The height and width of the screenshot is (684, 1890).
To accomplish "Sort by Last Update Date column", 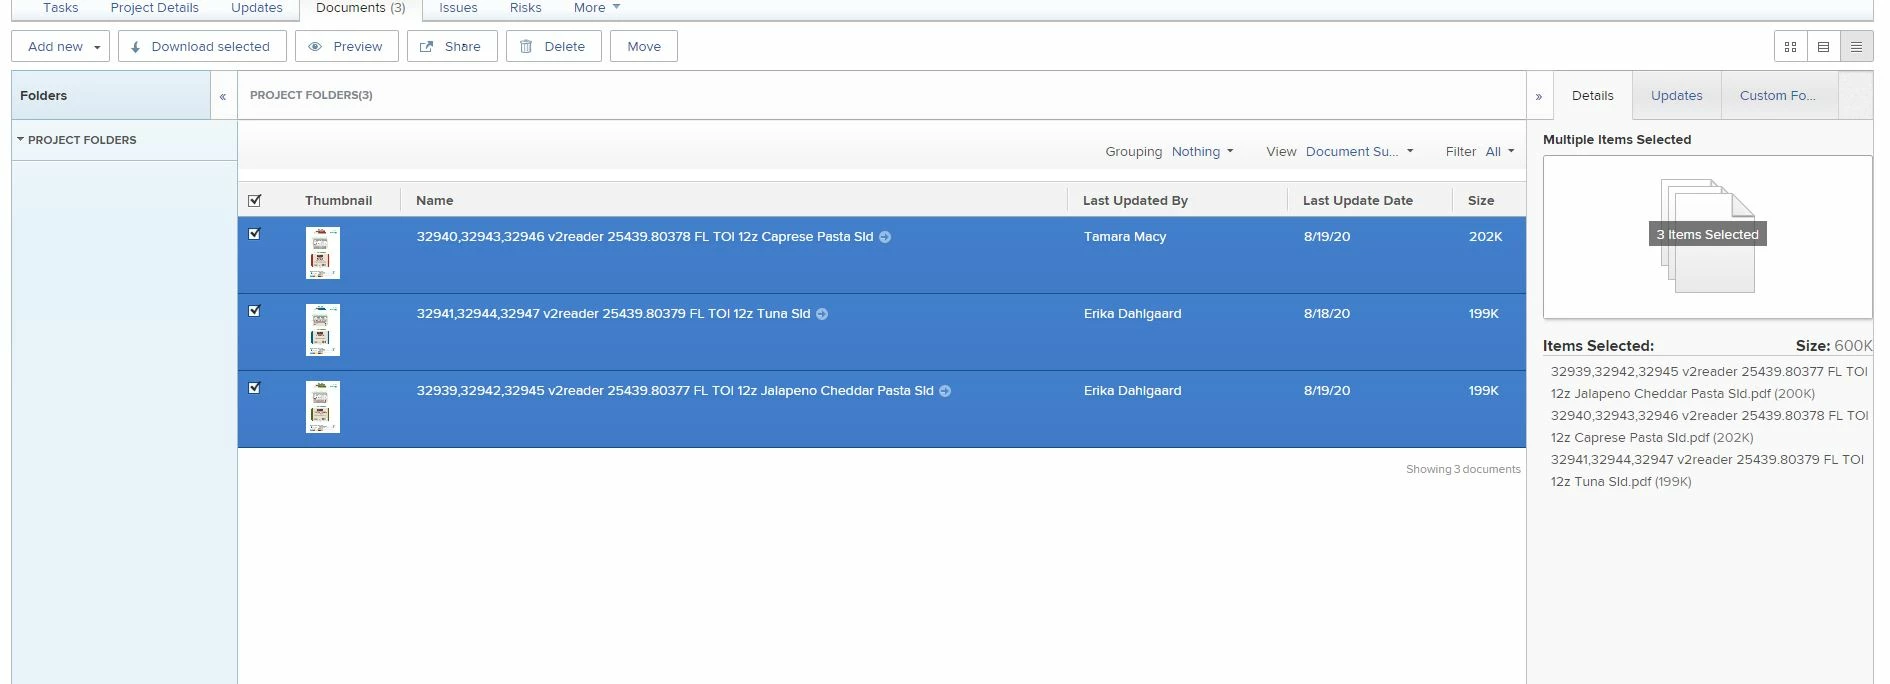I will pos(1357,200).
